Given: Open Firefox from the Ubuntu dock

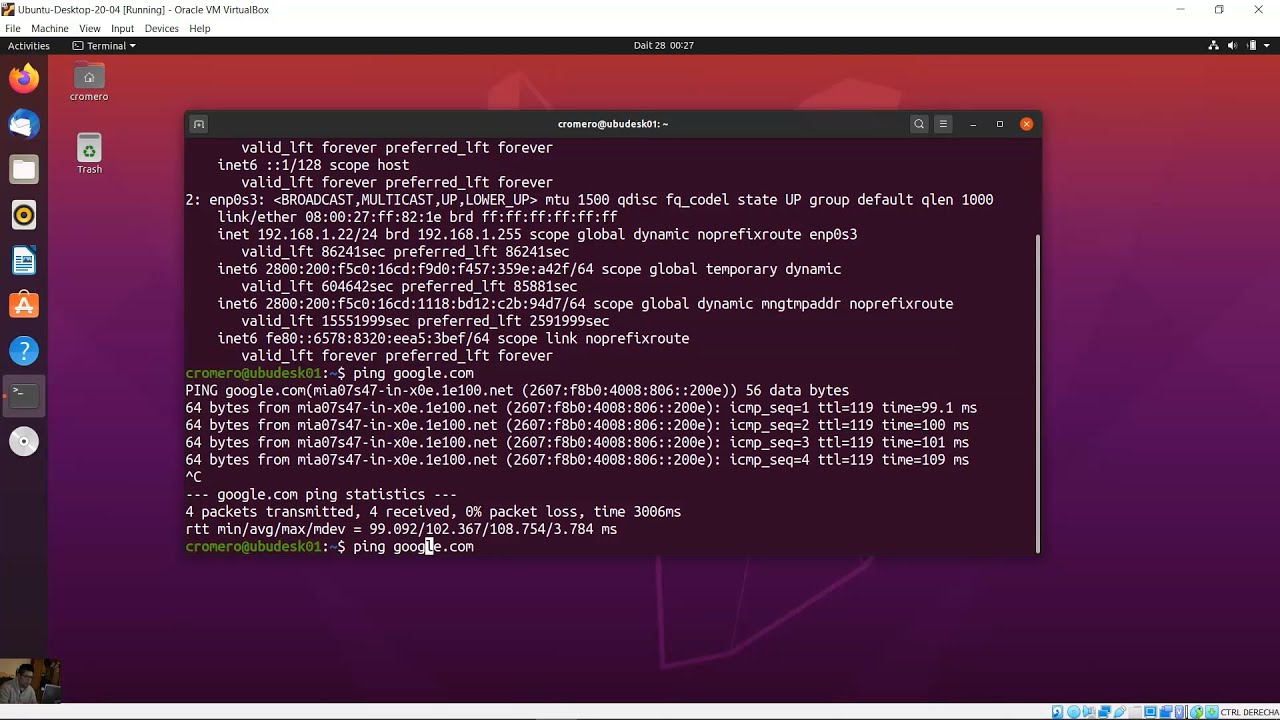Looking at the screenshot, I should point(24,78).
